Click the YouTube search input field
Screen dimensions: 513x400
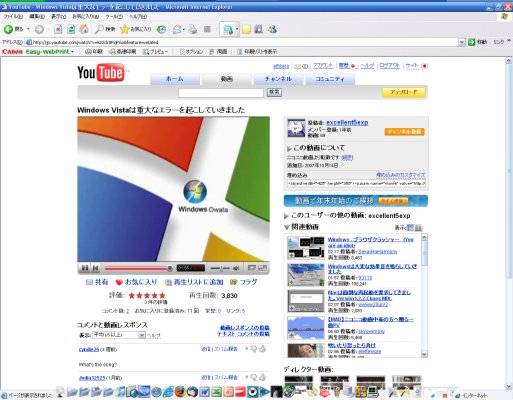(221, 93)
